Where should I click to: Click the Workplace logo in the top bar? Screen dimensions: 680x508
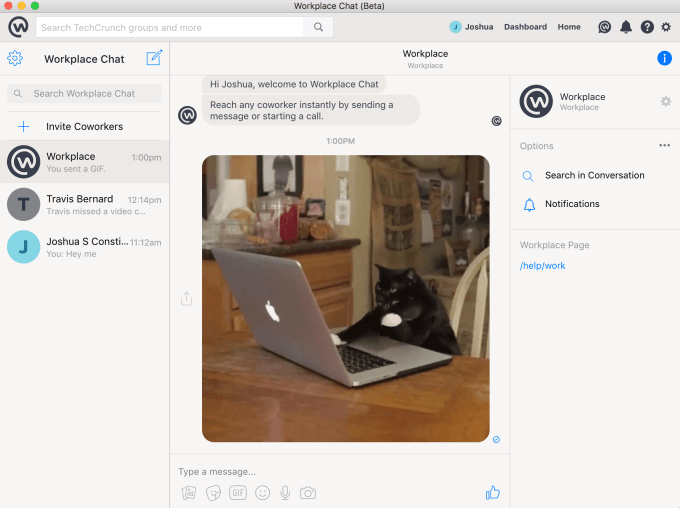click(18, 27)
